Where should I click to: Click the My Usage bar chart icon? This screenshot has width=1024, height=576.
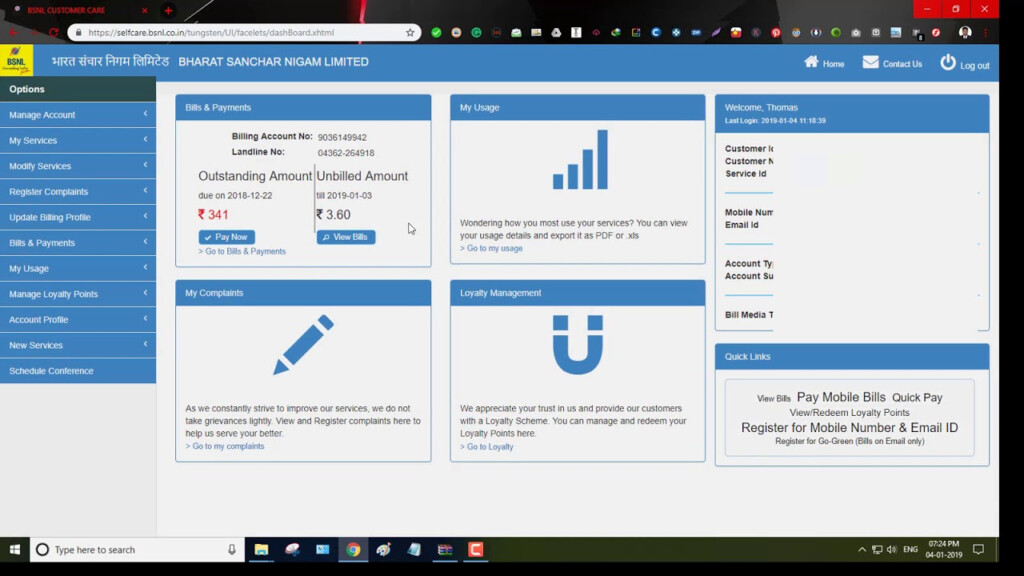(x=580, y=160)
